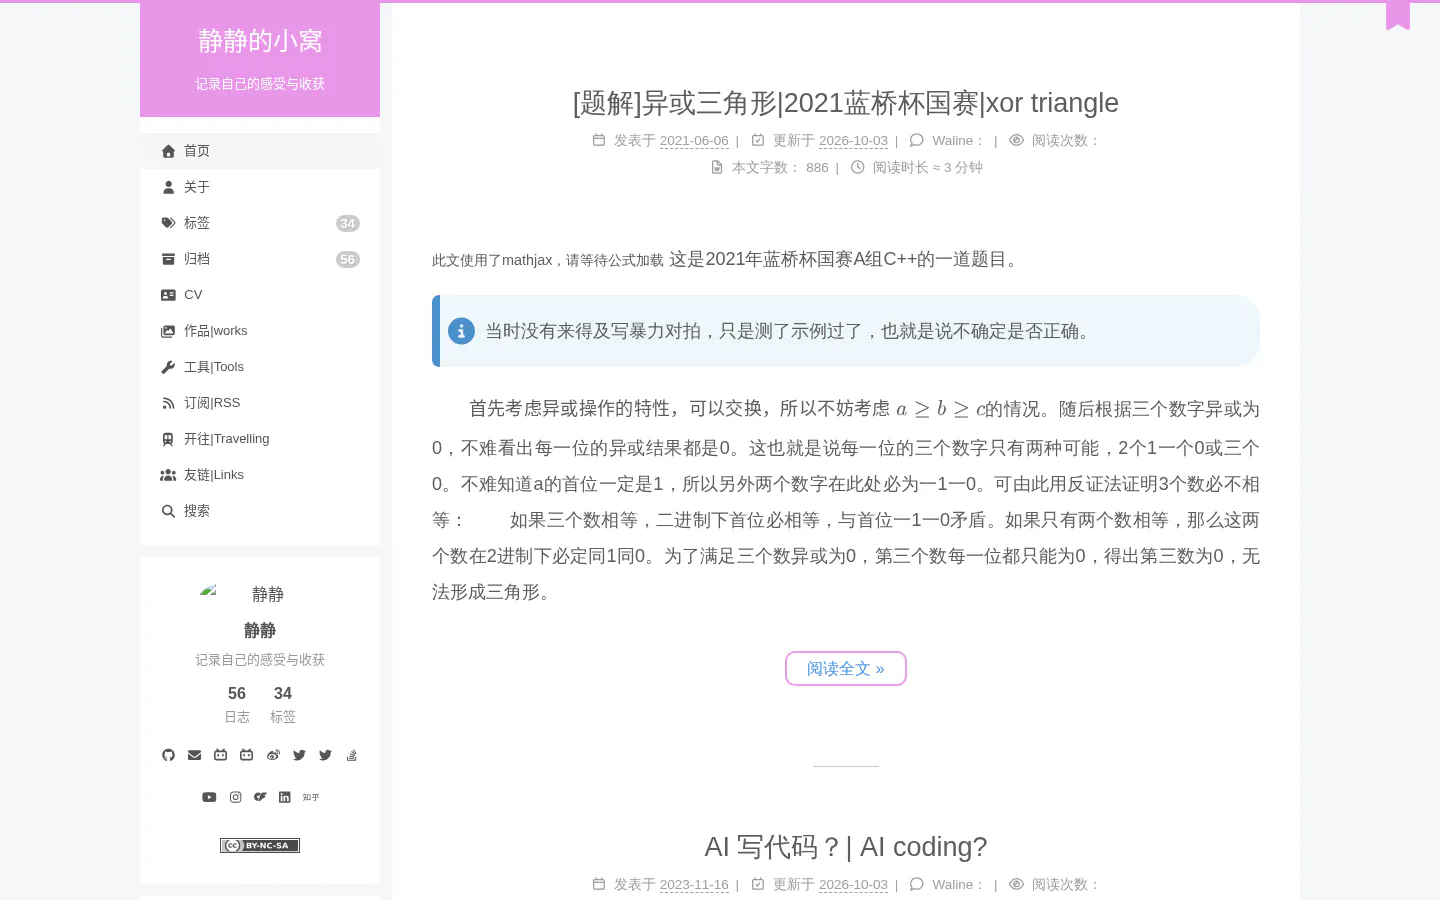Open 搜索 search in the sidebar
1440x900 pixels.
(260, 511)
